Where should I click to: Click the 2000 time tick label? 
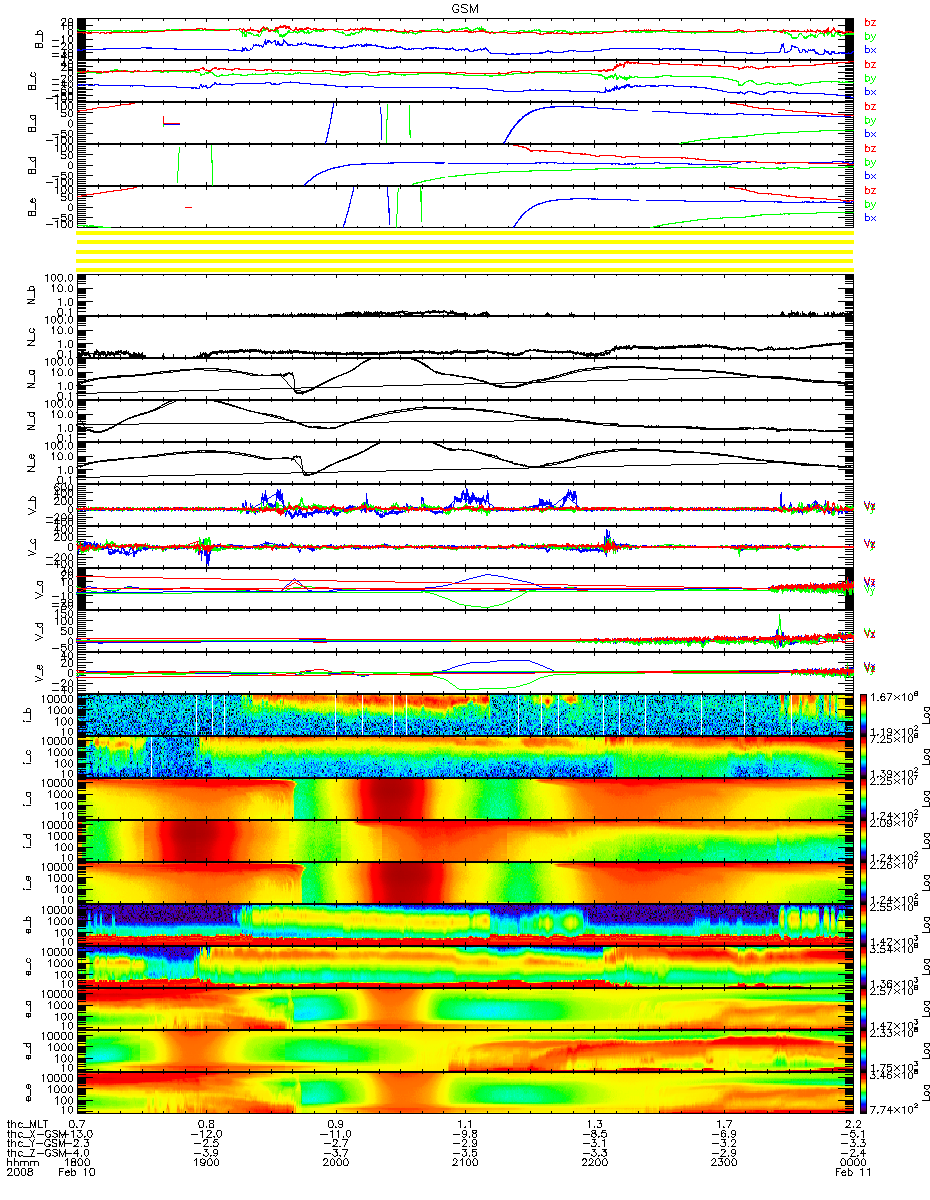point(336,1163)
